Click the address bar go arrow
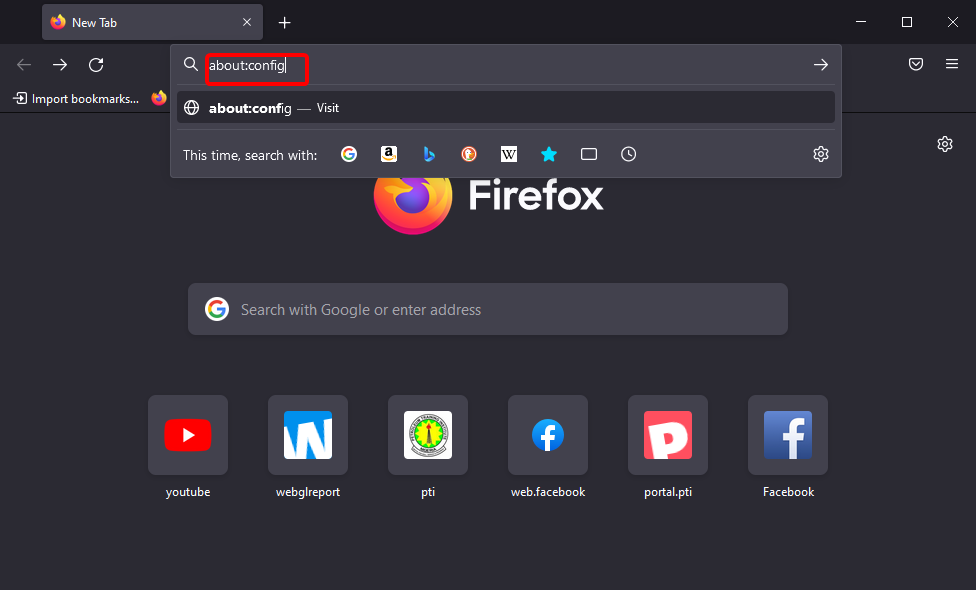Screen dimensions: 976x590 point(820,65)
